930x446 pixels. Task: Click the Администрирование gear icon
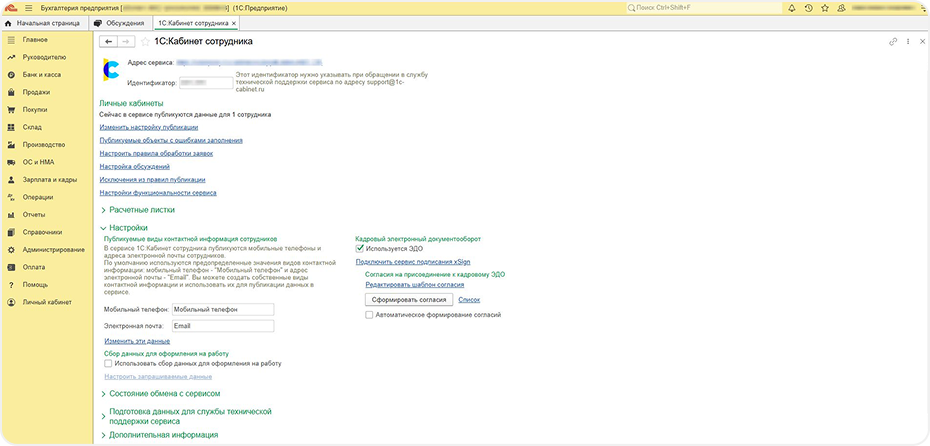coord(11,250)
